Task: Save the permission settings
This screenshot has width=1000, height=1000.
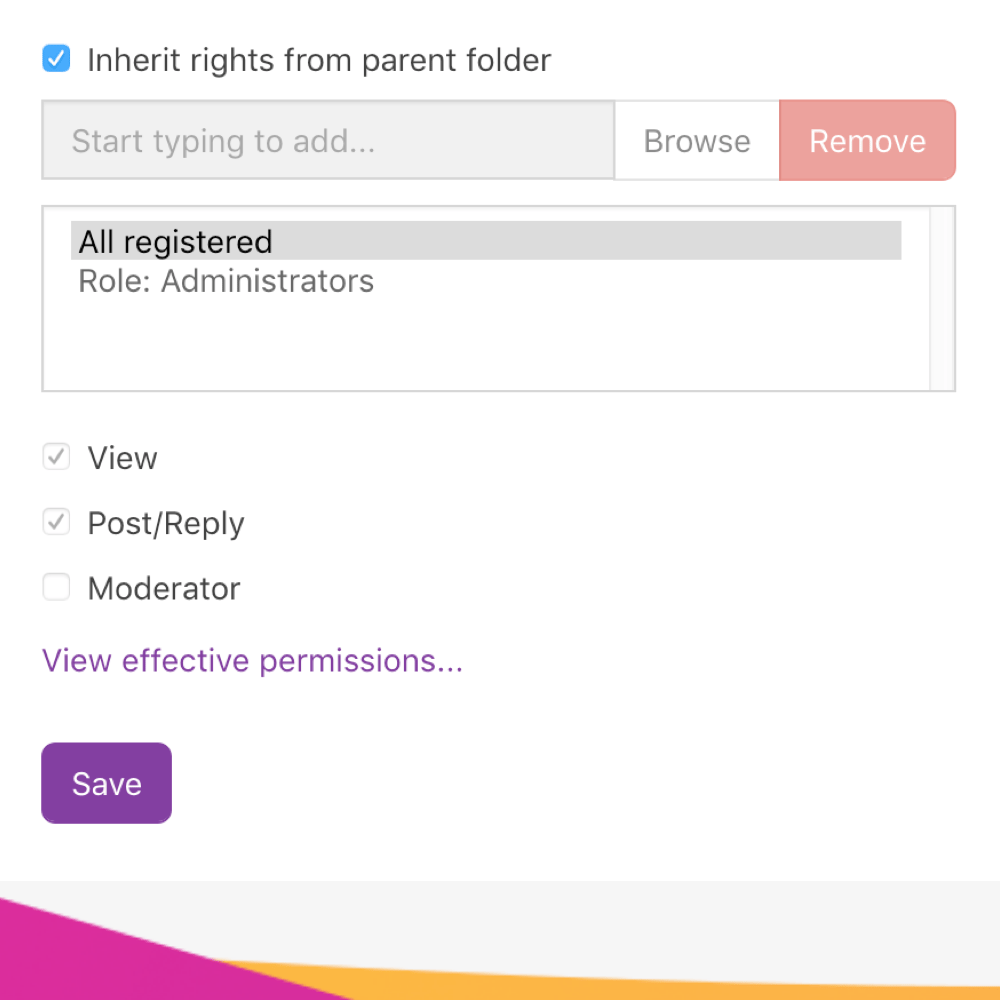Action: (x=106, y=783)
